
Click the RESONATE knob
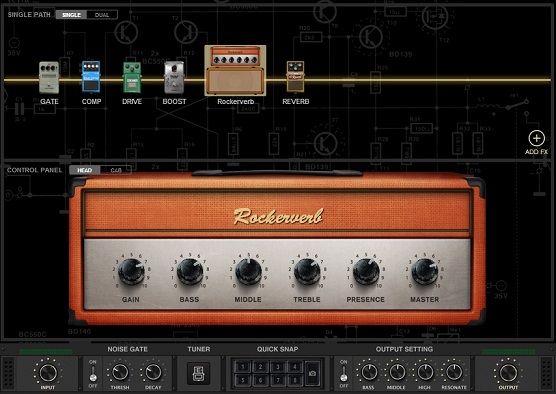click(x=454, y=372)
